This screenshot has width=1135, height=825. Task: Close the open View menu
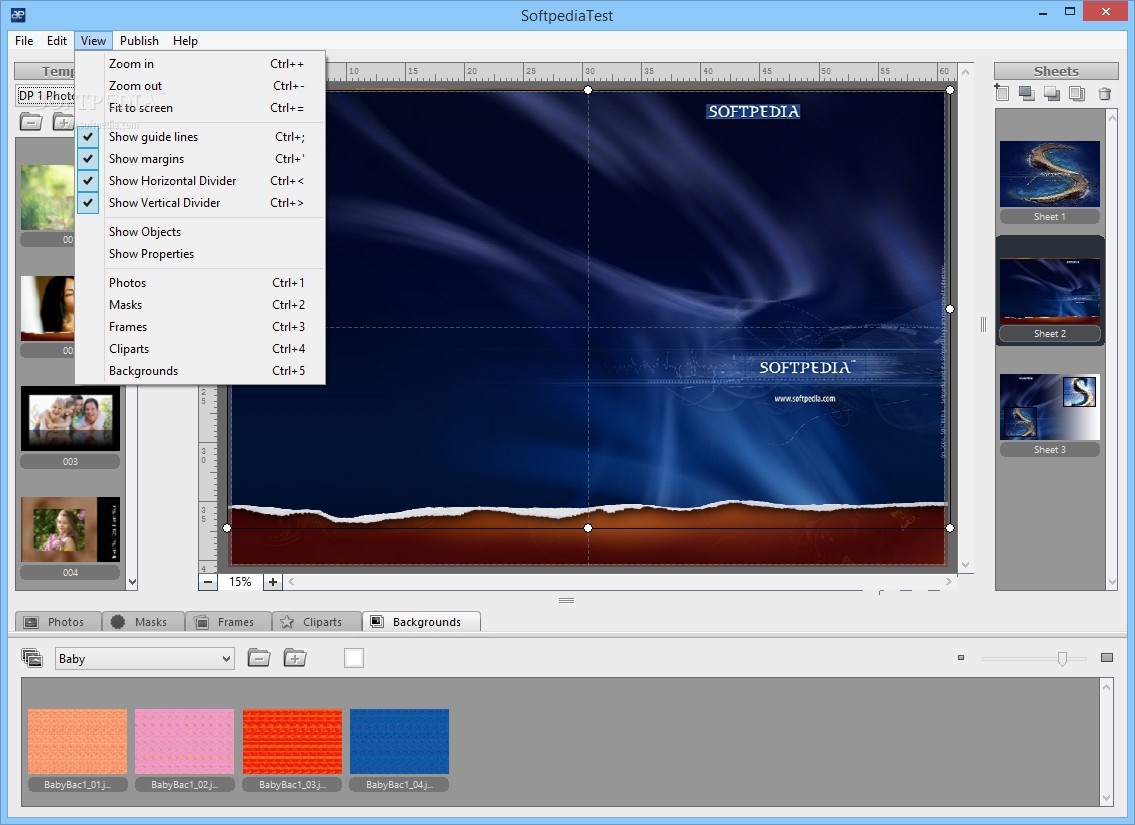click(93, 41)
